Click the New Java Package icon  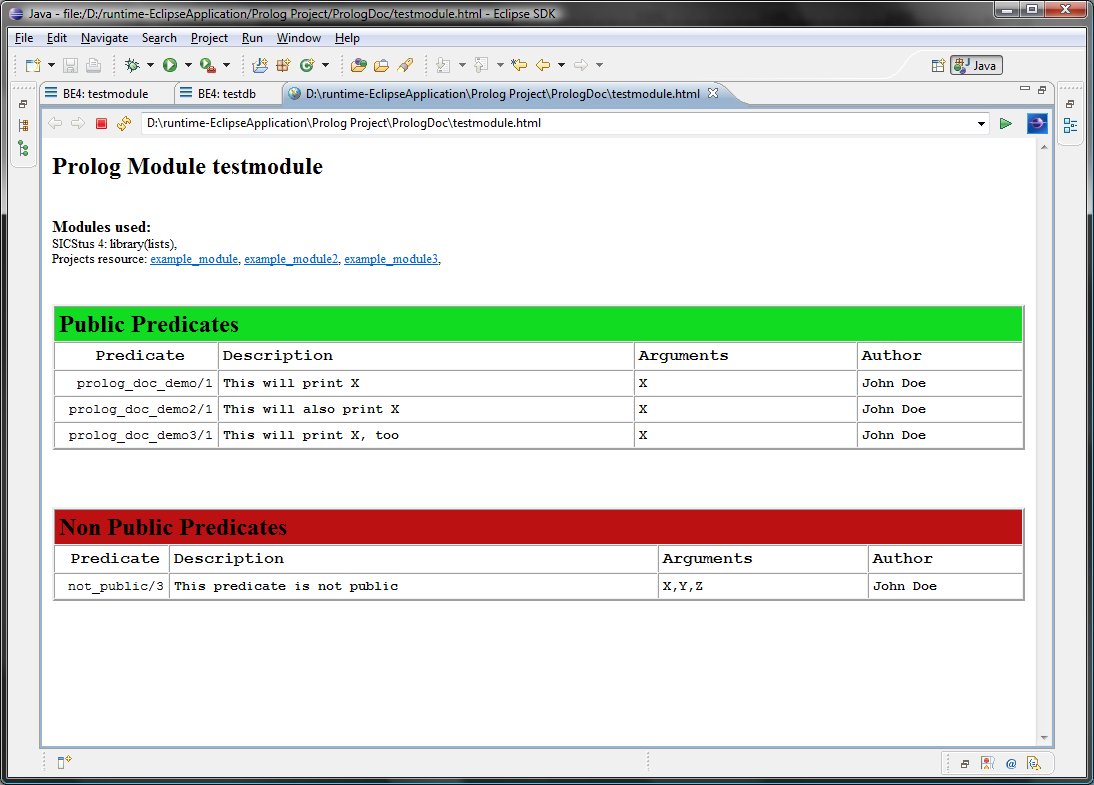coord(283,65)
